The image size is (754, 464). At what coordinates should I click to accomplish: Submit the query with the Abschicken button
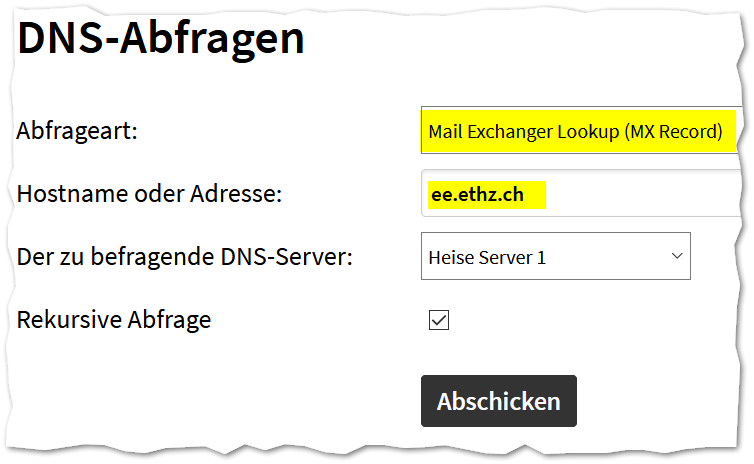(499, 401)
